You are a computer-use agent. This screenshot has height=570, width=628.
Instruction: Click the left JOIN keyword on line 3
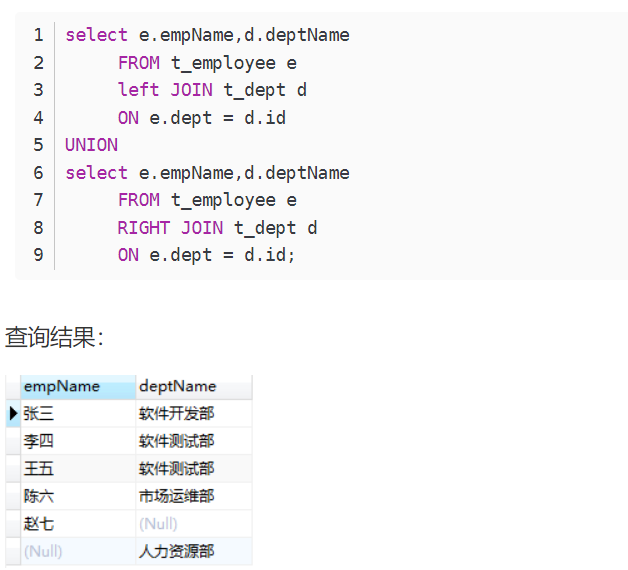pyautogui.click(x=165, y=90)
